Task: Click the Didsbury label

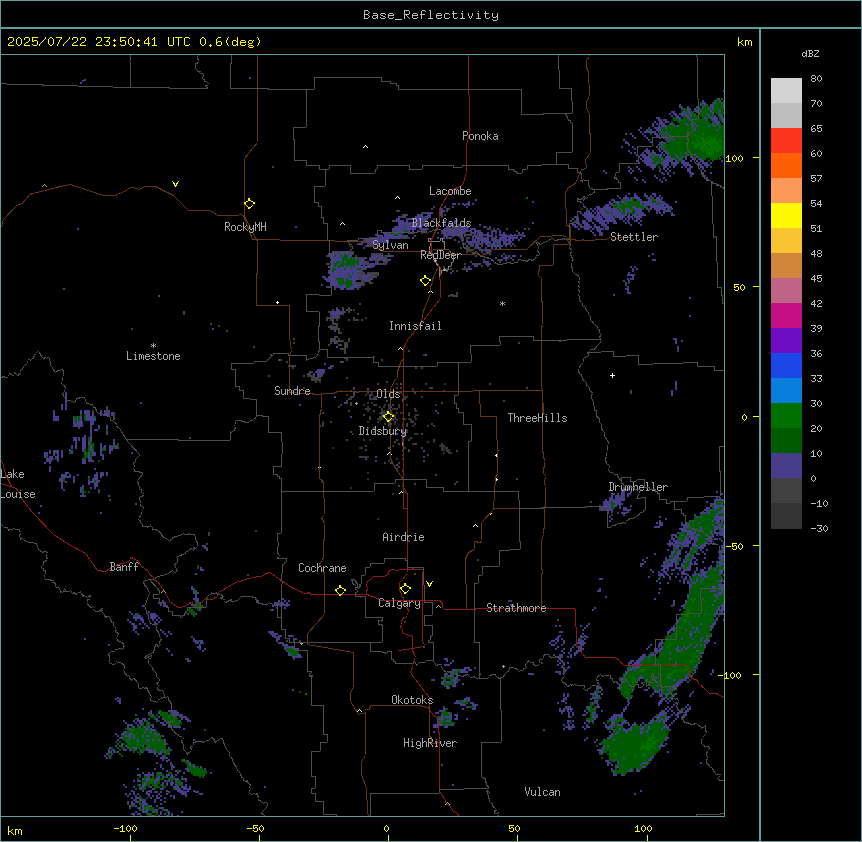Action: tap(383, 431)
